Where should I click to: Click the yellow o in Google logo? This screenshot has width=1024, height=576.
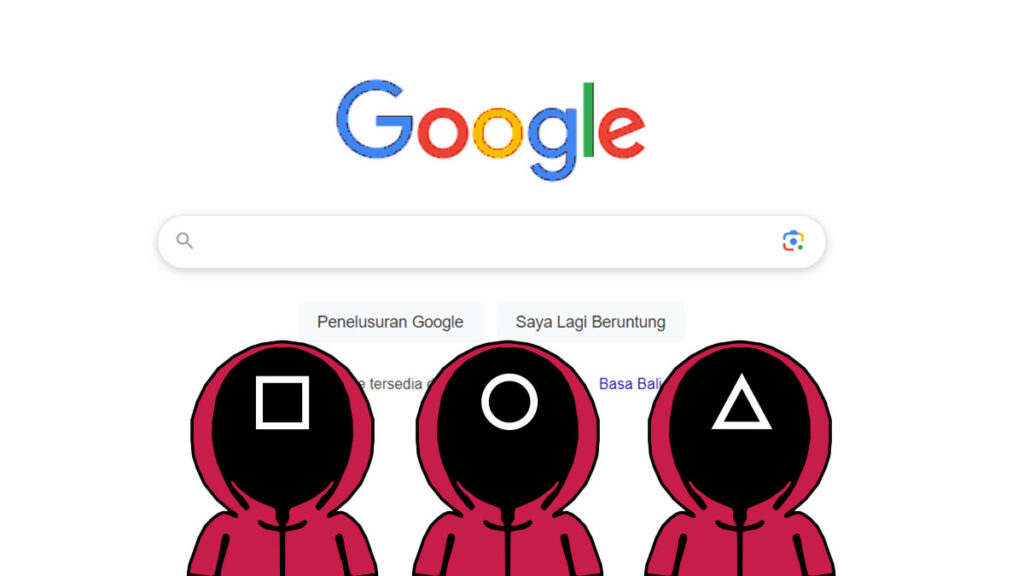pyautogui.click(x=498, y=133)
